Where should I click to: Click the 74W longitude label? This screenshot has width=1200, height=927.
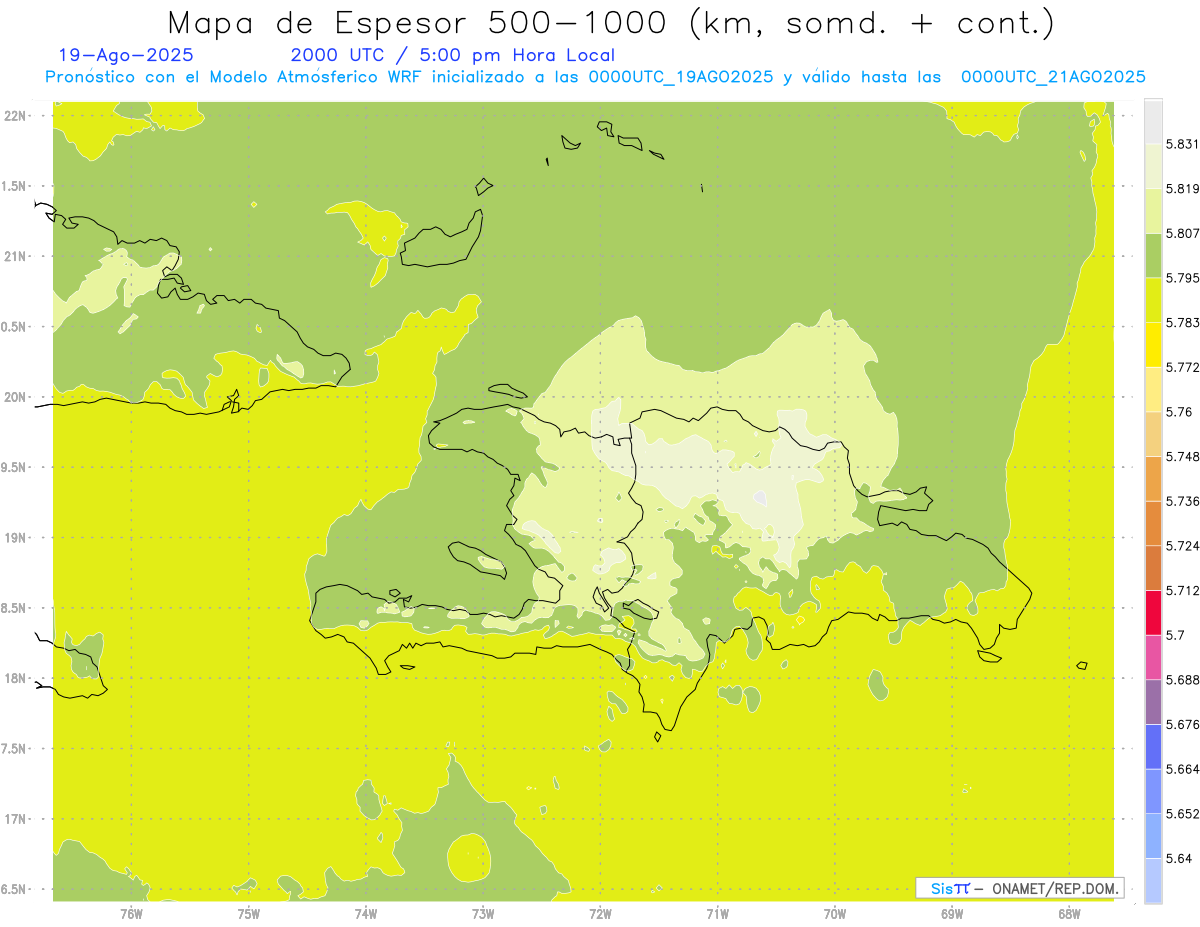tap(366, 913)
